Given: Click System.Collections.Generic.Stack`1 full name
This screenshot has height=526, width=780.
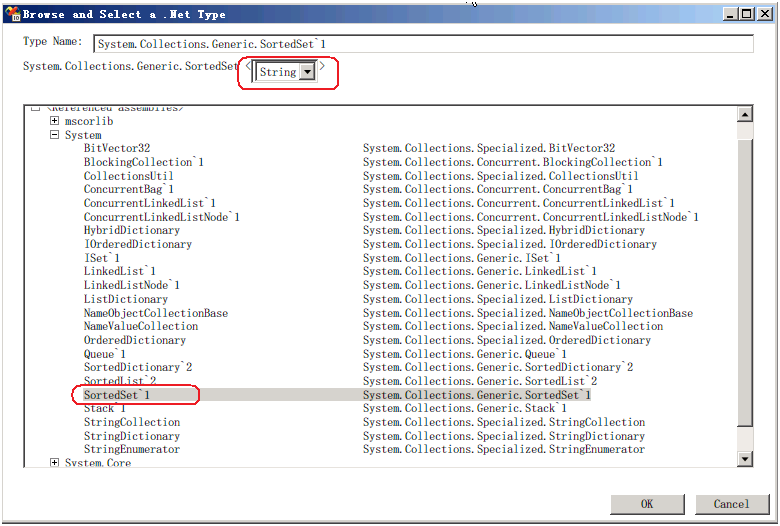Looking at the screenshot, I should click(465, 409).
